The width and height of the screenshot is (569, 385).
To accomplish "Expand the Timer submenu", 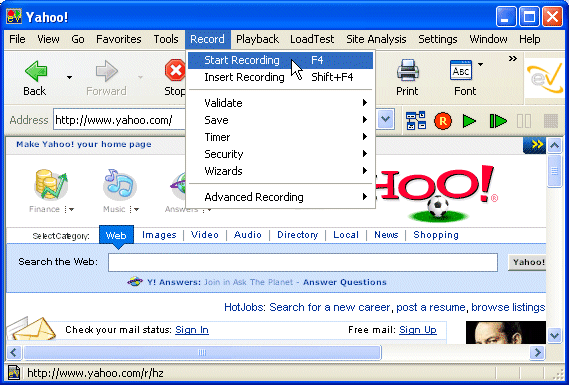I will click(x=281, y=137).
